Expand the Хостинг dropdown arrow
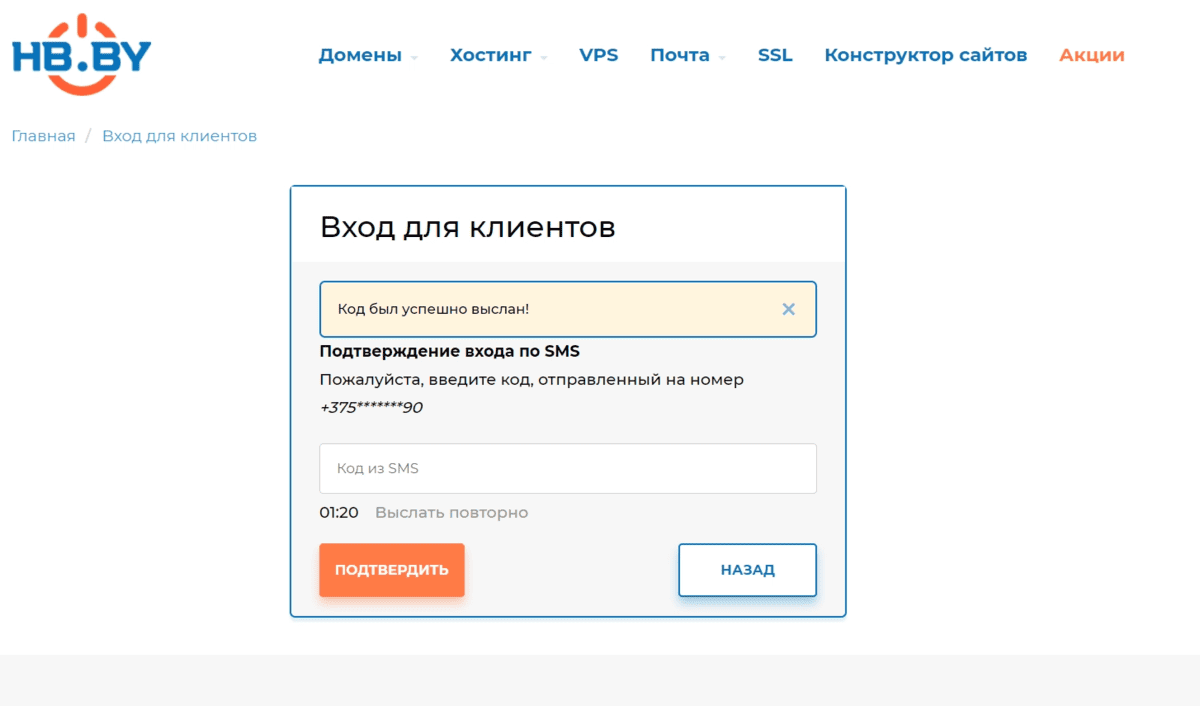Viewport: 1200px width, 706px height. (544, 58)
